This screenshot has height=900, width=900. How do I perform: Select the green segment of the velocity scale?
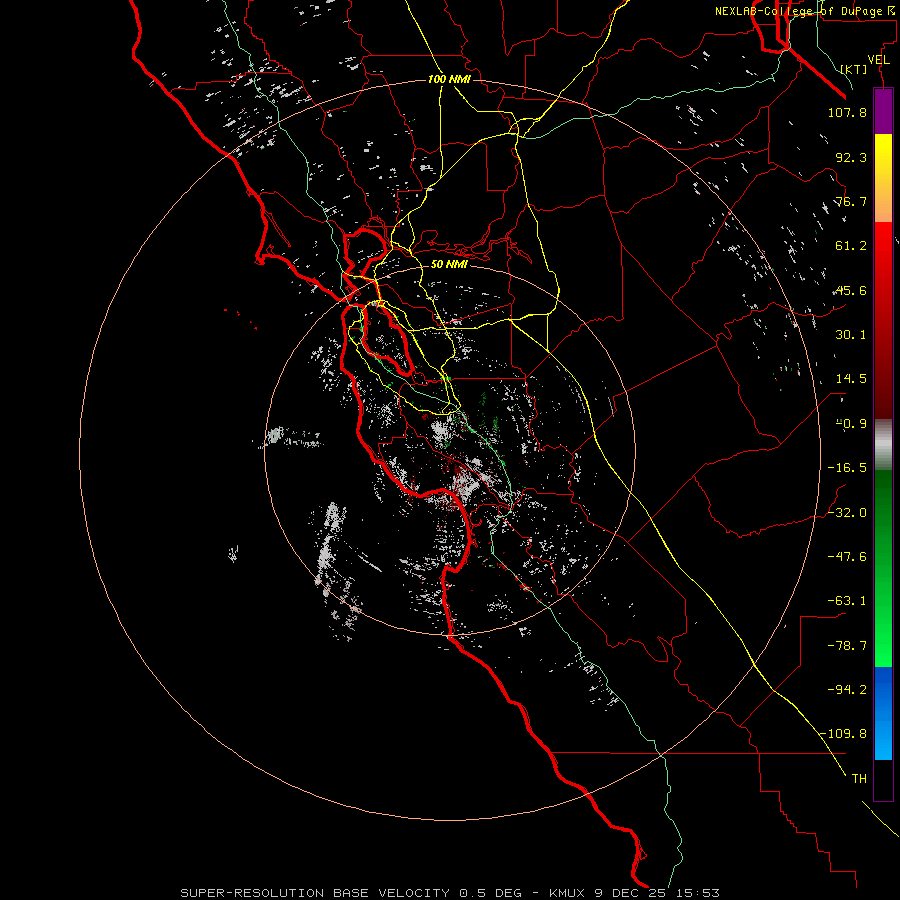click(x=883, y=568)
